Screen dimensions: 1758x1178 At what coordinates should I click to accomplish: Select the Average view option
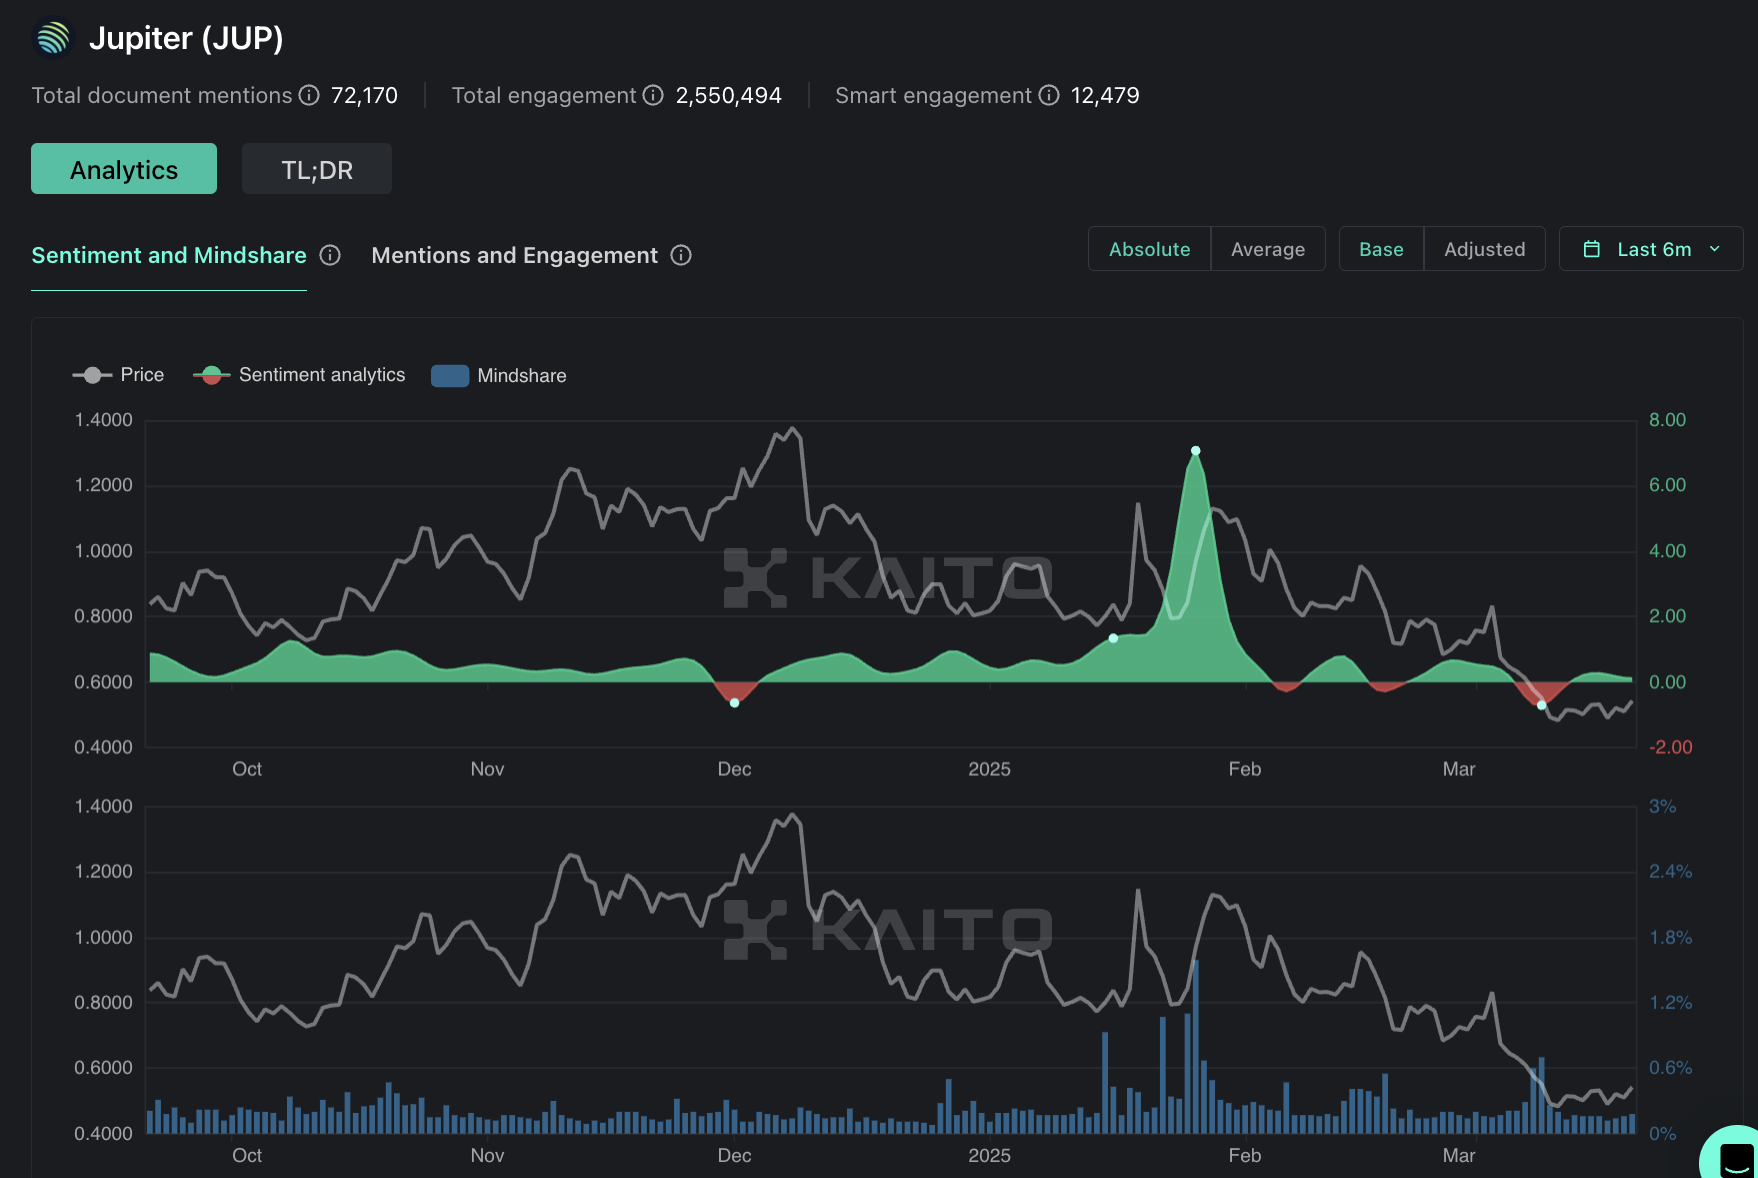(x=1268, y=249)
